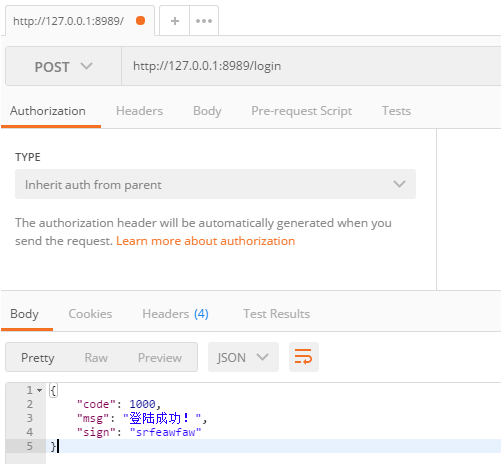Open a new request tab with plus icon
The height and width of the screenshot is (464, 503).
point(175,21)
